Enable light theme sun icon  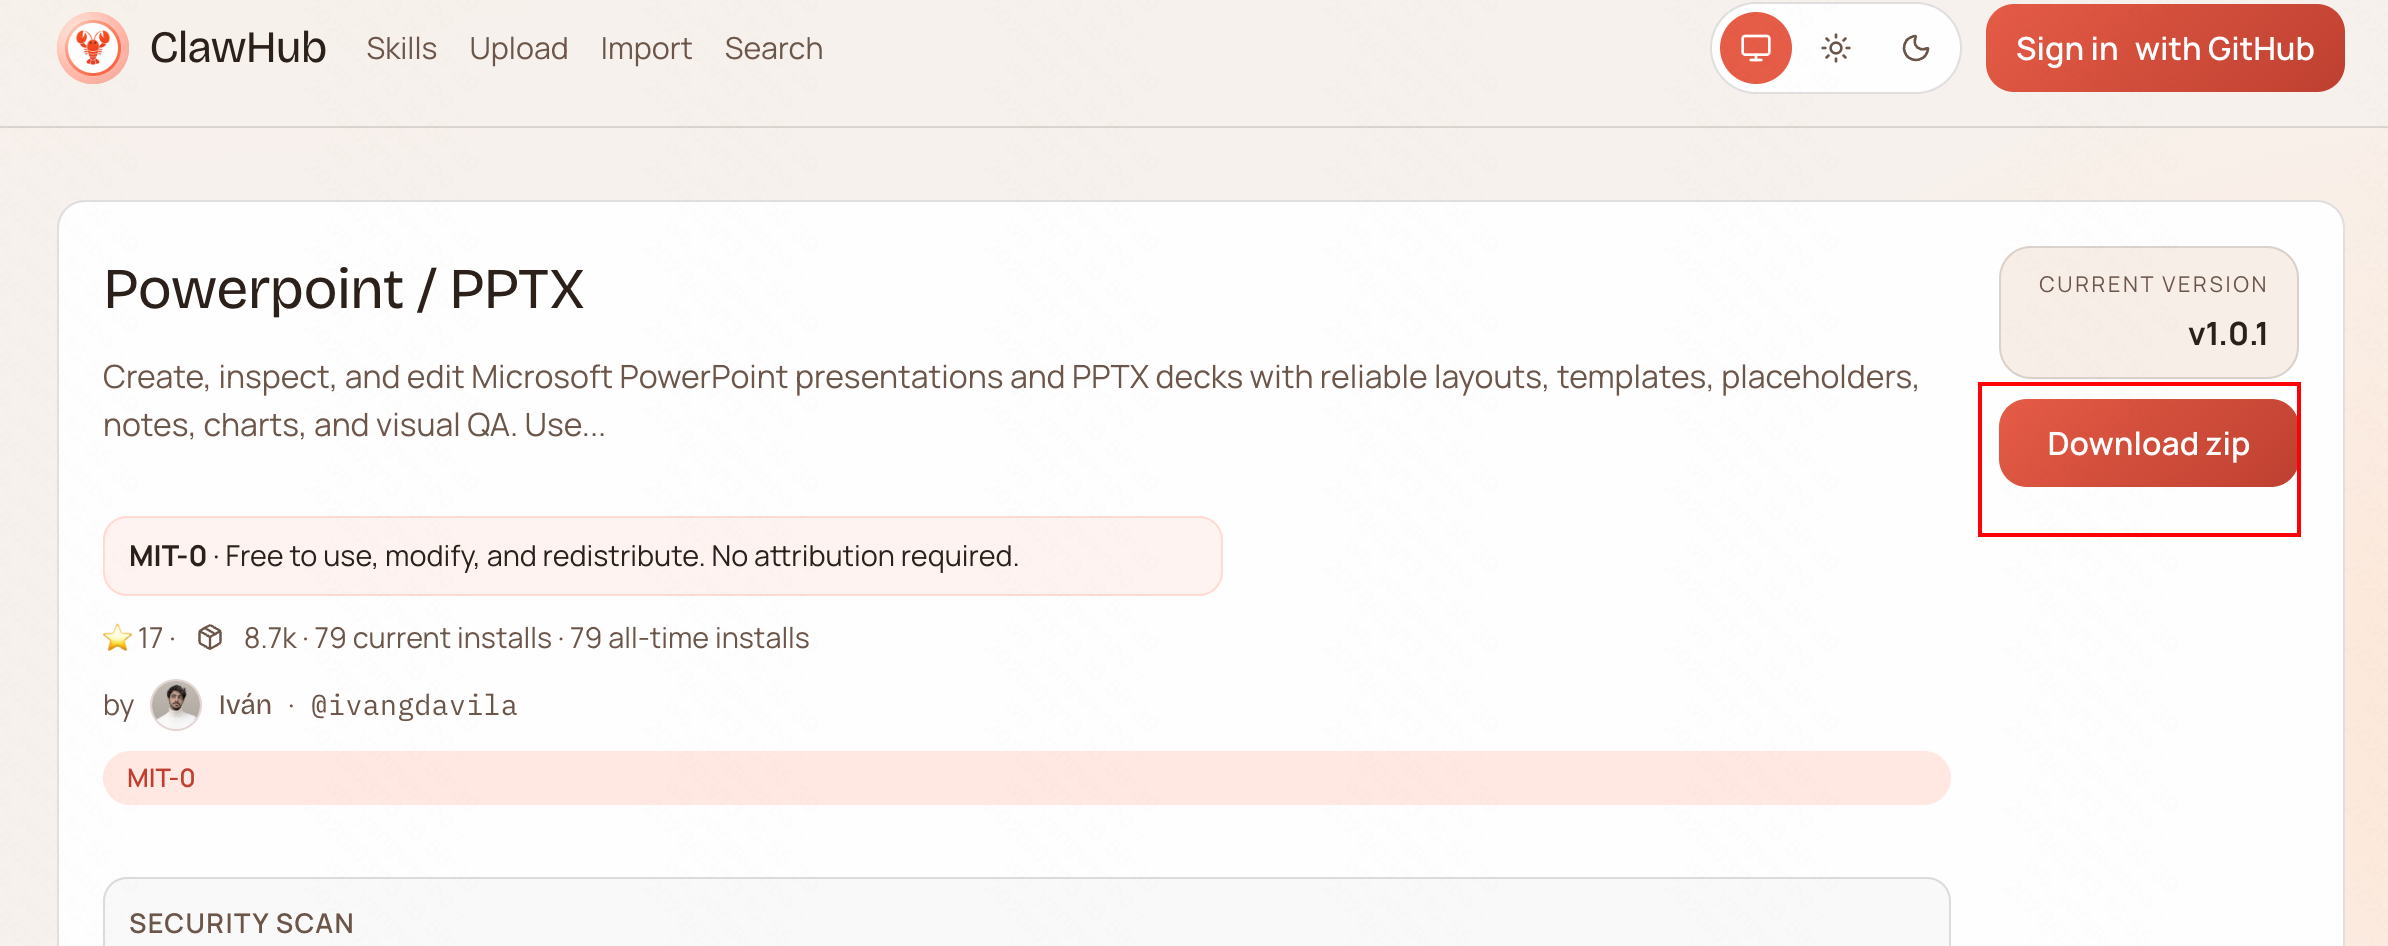1836,48
